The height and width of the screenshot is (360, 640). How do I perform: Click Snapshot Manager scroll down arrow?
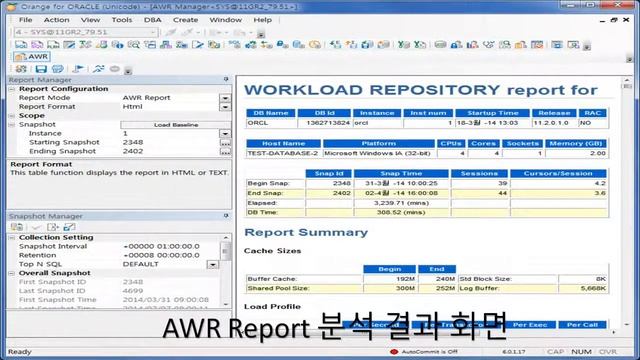point(226,304)
